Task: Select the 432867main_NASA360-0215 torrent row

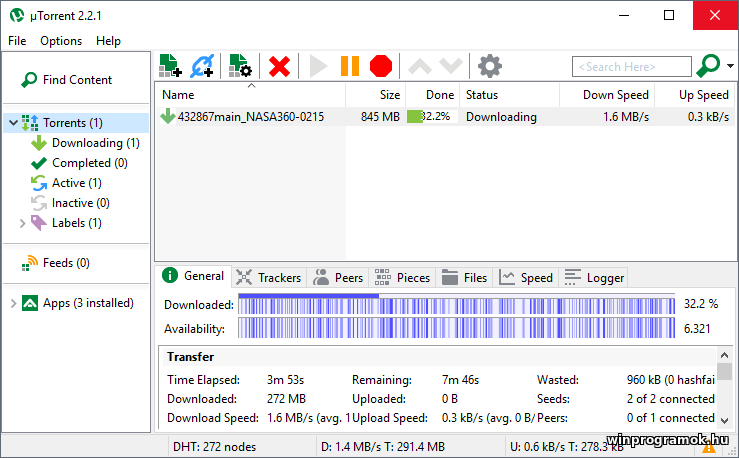Action: [x=250, y=117]
